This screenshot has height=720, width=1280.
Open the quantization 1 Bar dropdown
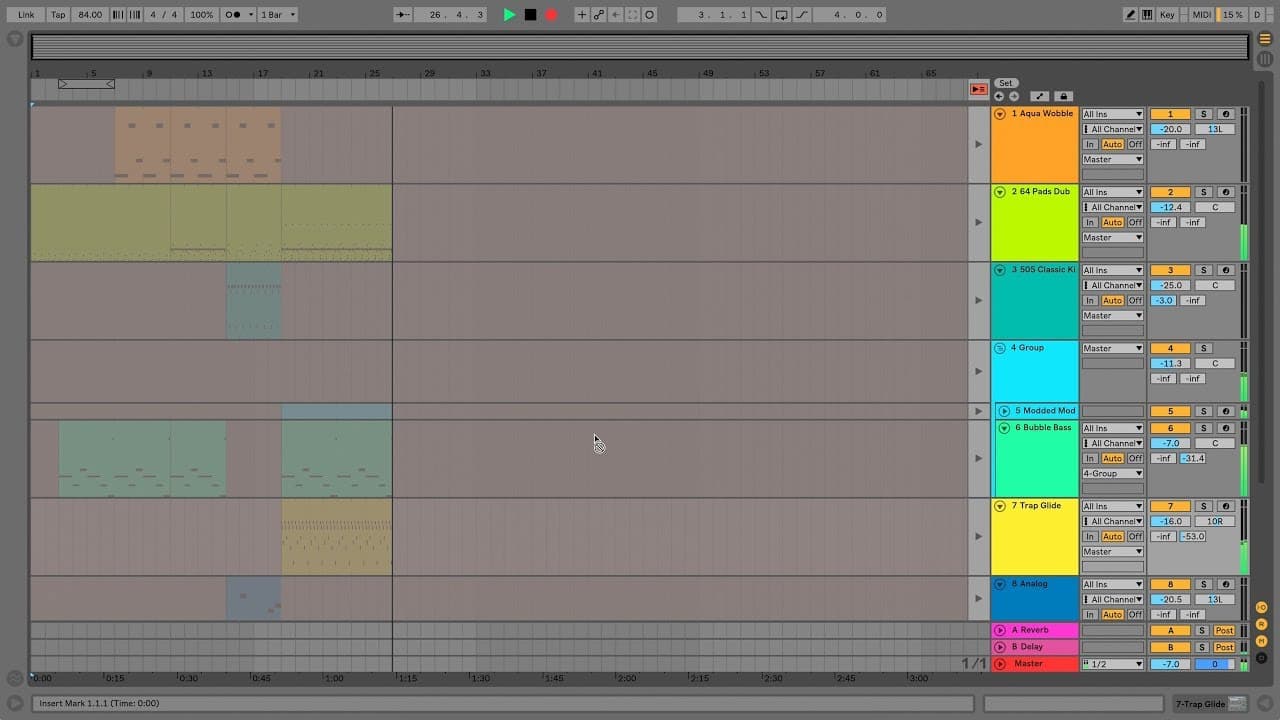tap(277, 15)
